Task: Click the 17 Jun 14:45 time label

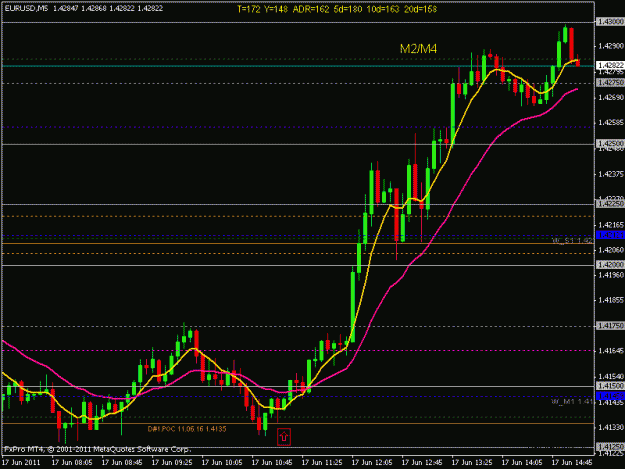Action: [572, 462]
